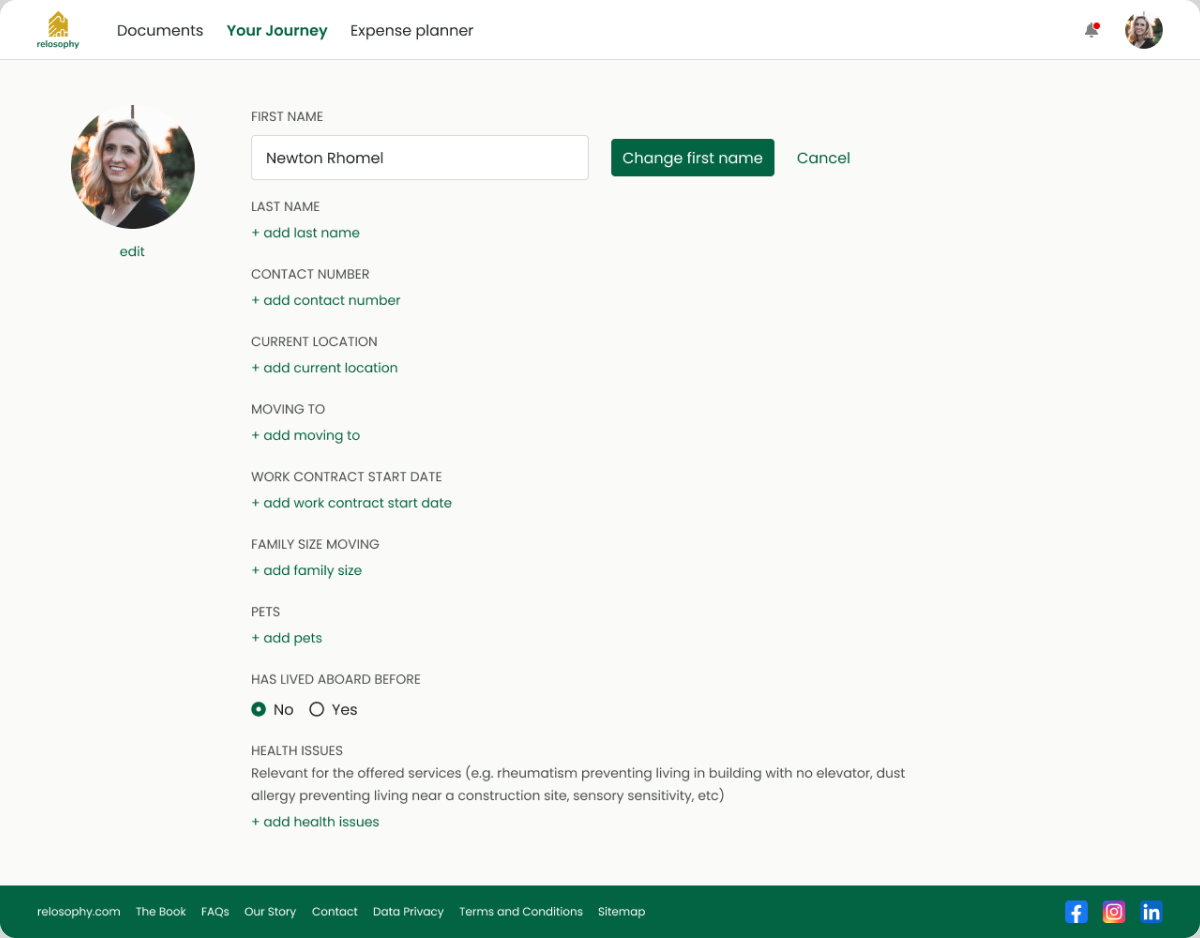Click edit under profile photo

coord(132,252)
